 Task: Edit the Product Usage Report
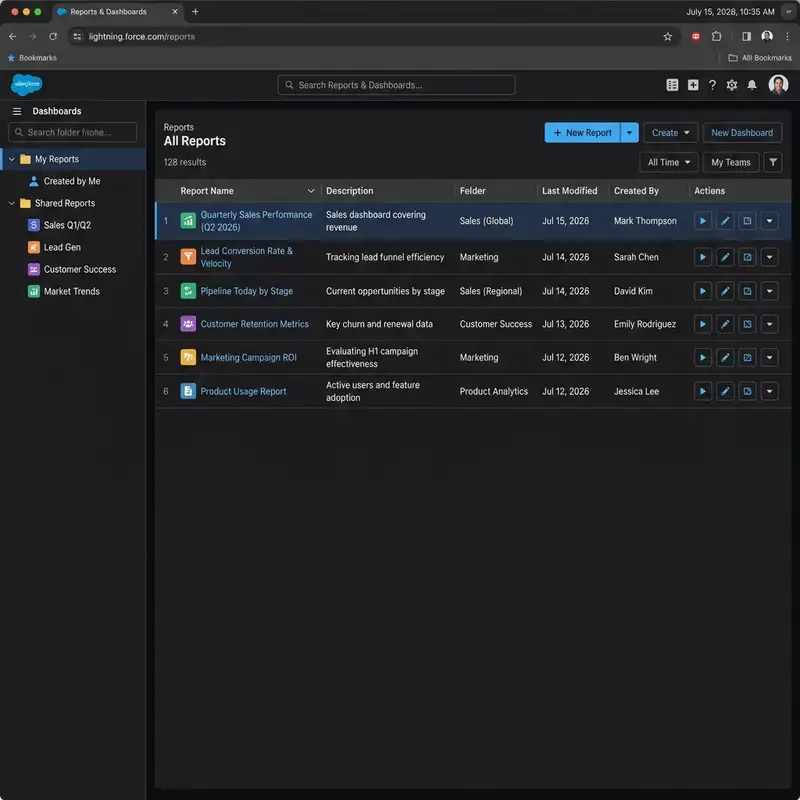point(725,391)
